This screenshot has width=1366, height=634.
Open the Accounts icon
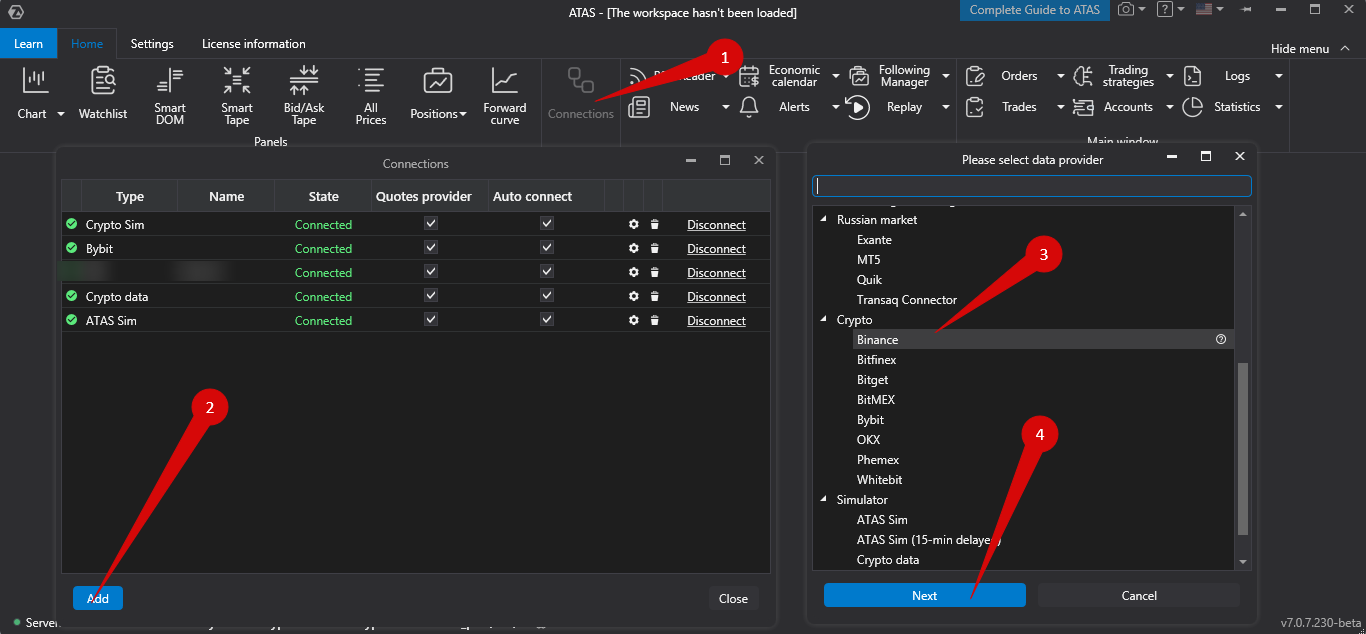point(1083,107)
